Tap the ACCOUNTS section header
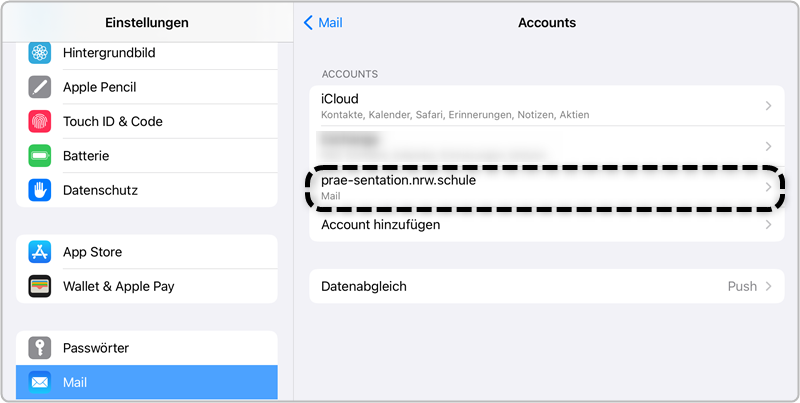This screenshot has height=403, width=800. [349, 74]
